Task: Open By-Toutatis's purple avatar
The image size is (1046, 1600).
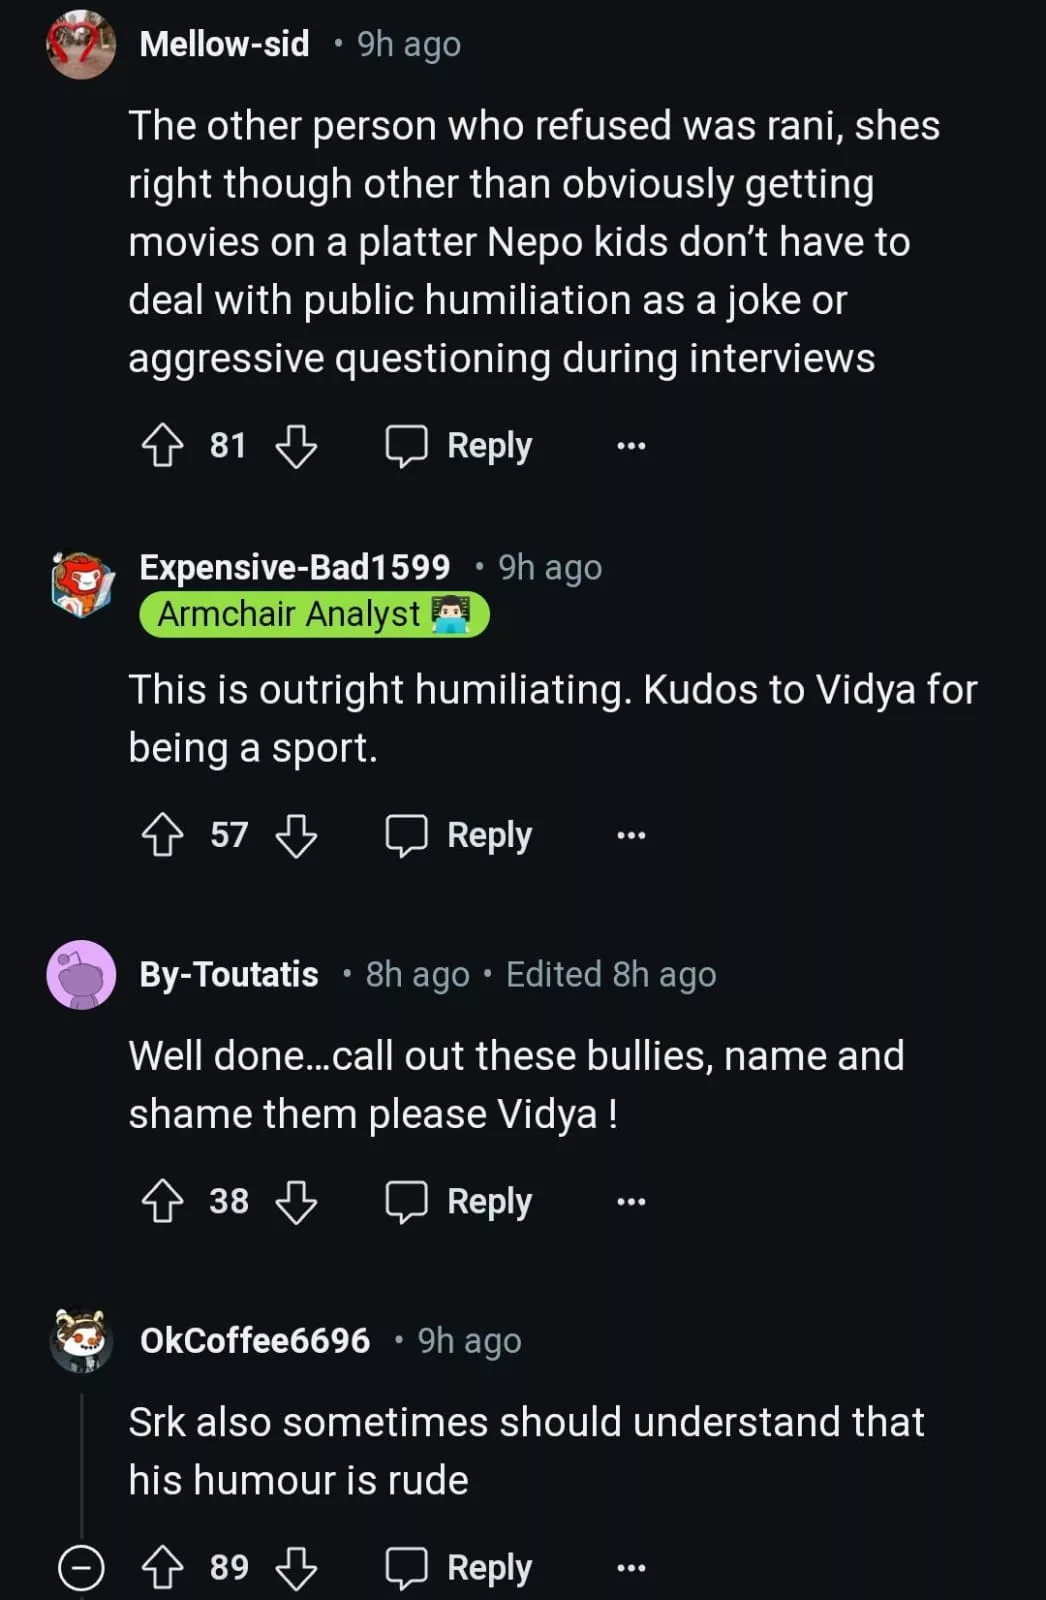Action: tap(81, 974)
